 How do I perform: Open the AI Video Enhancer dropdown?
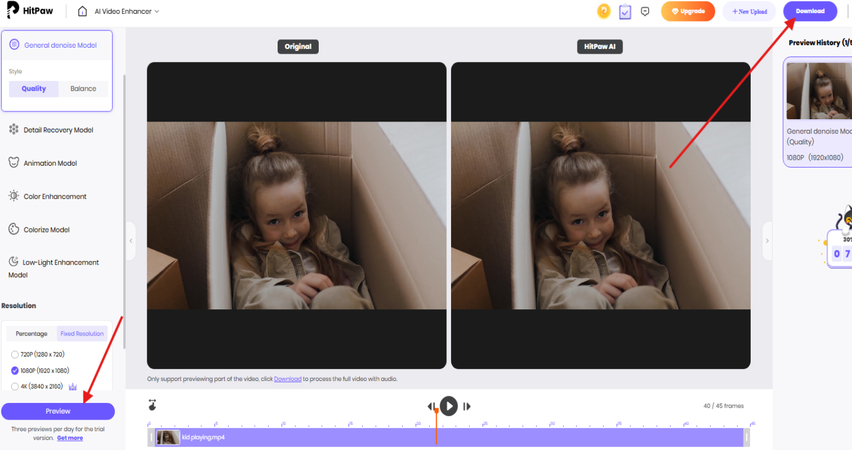(127, 11)
